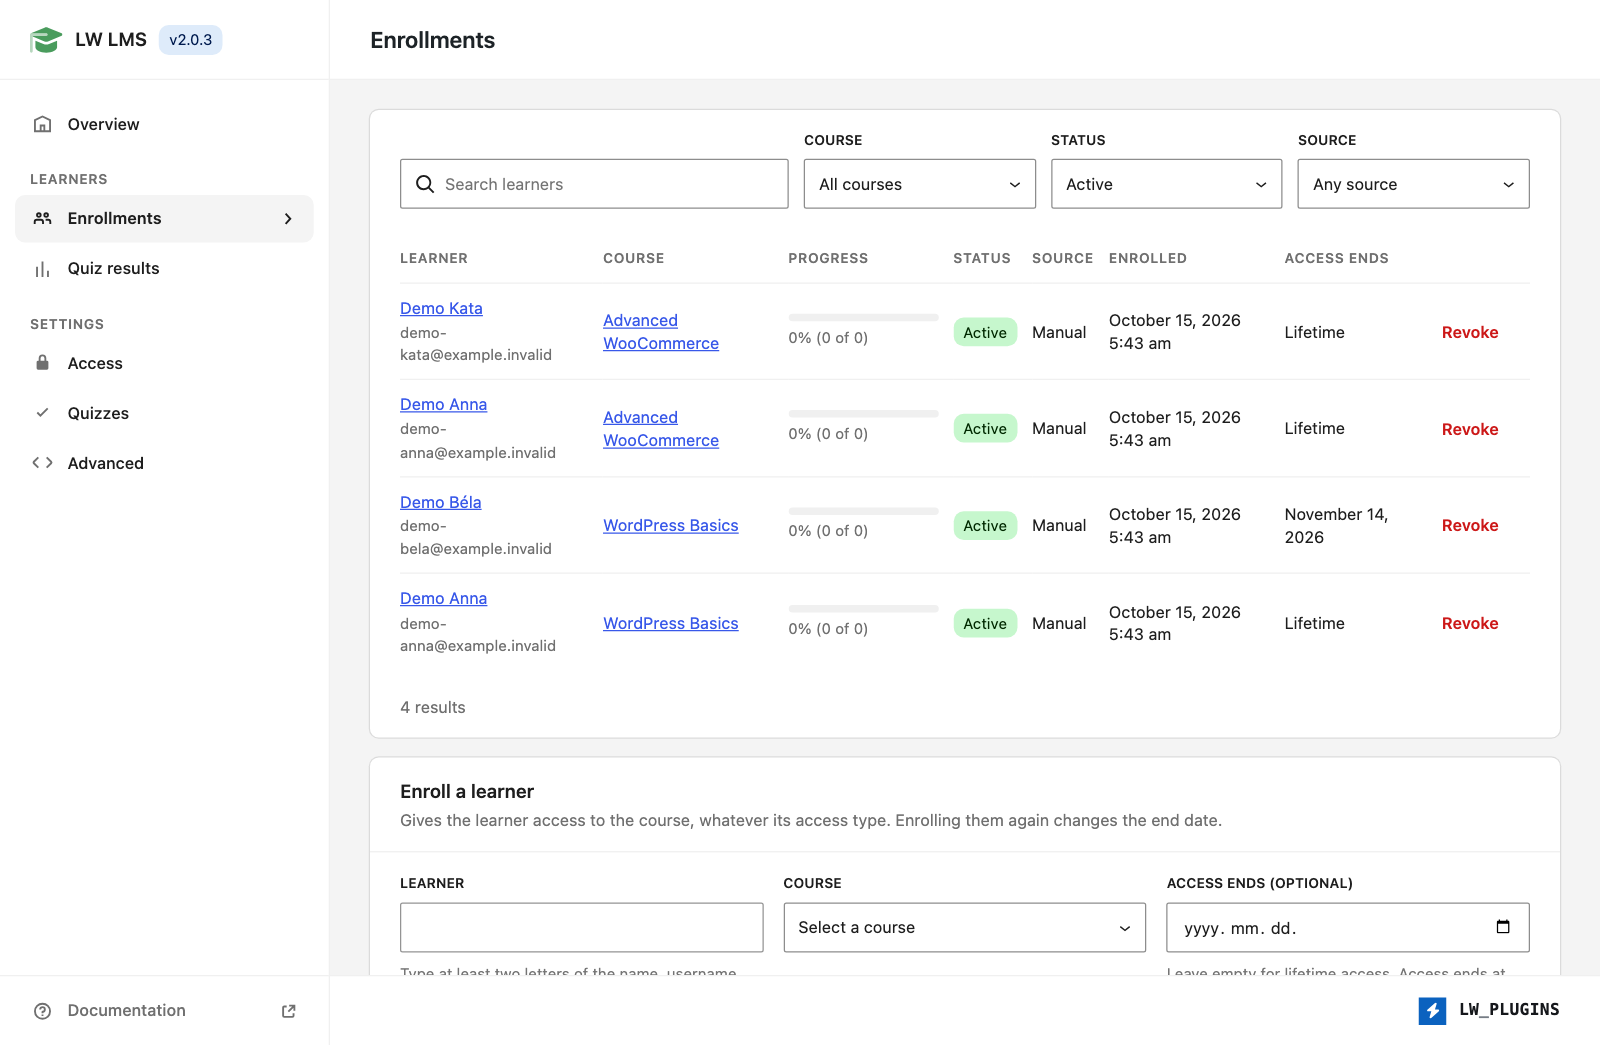Click the external link icon beside Documentation
The image size is (1600, 1045).
tap(289, 1011)
